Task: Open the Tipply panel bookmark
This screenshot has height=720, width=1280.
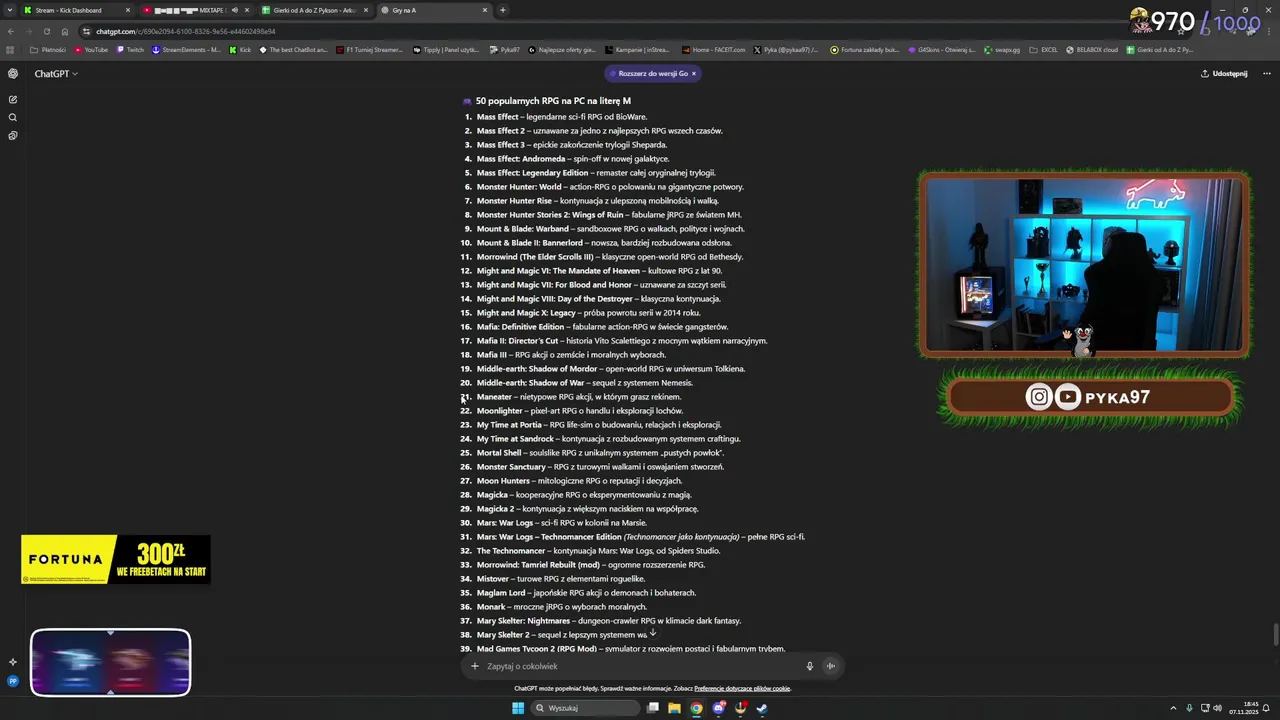Action: 446,49
